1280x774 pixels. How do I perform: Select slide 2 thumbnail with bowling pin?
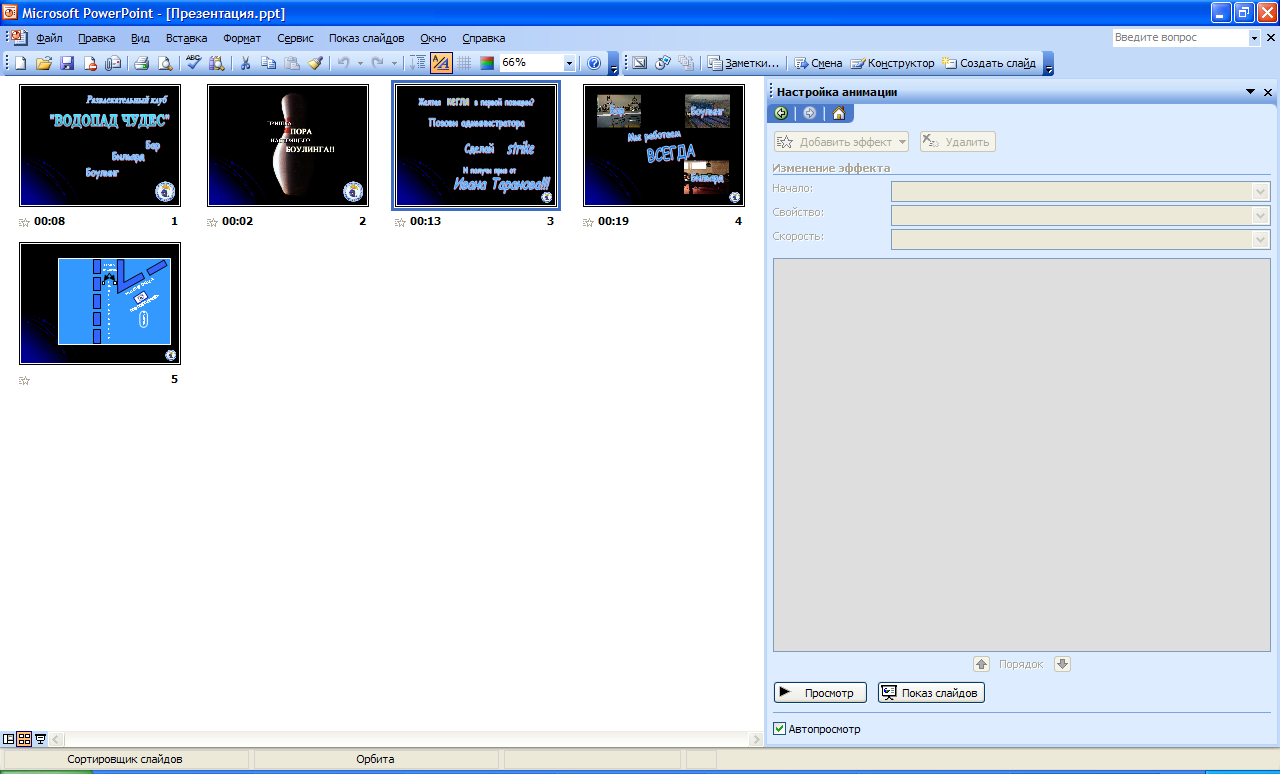tap(288, 145)
